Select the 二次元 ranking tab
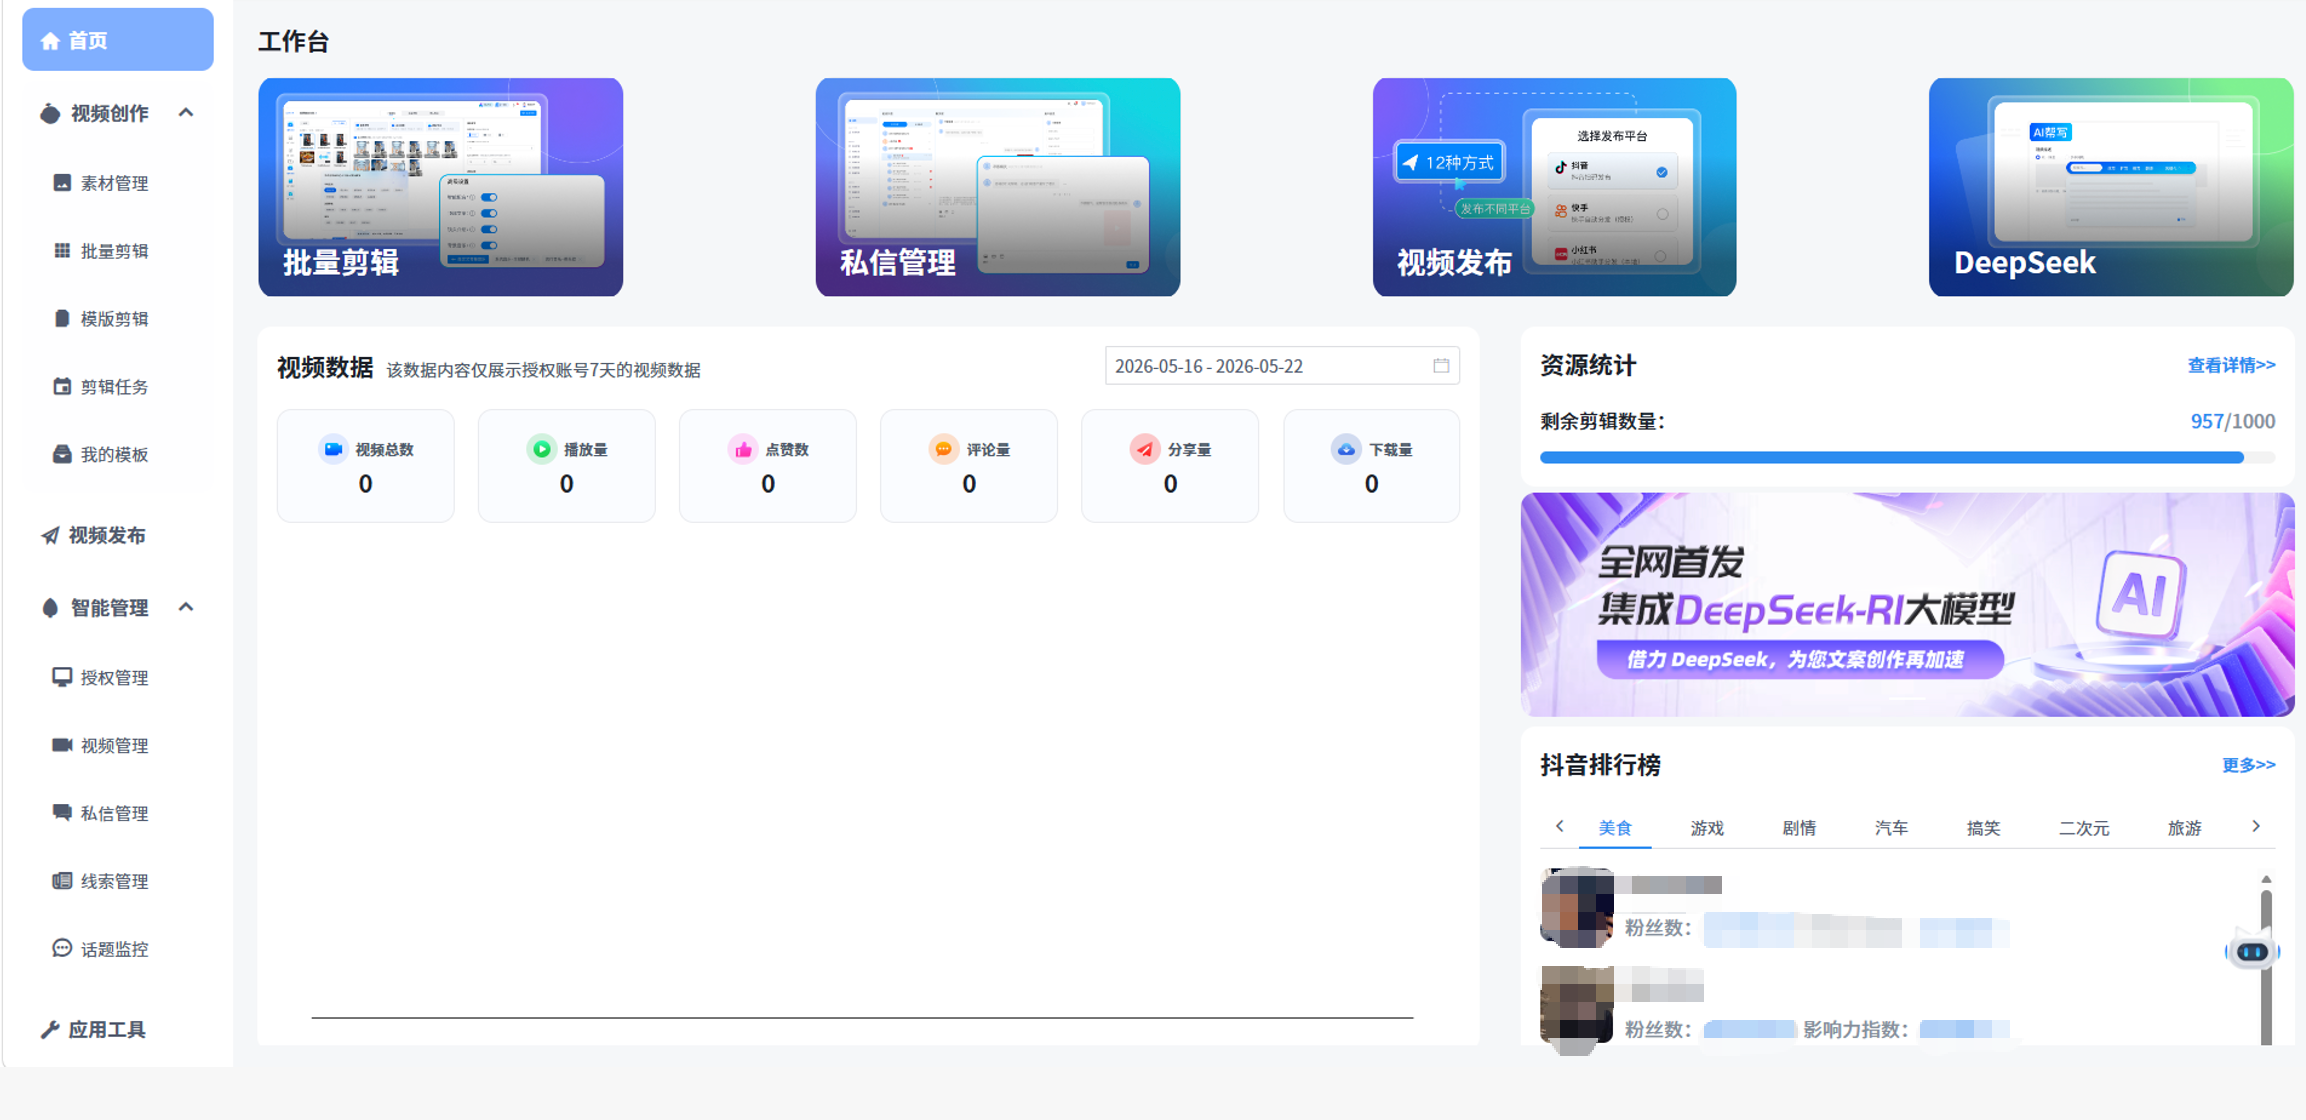This screenshot has height=1120, width=2306. pos(2084,828)
